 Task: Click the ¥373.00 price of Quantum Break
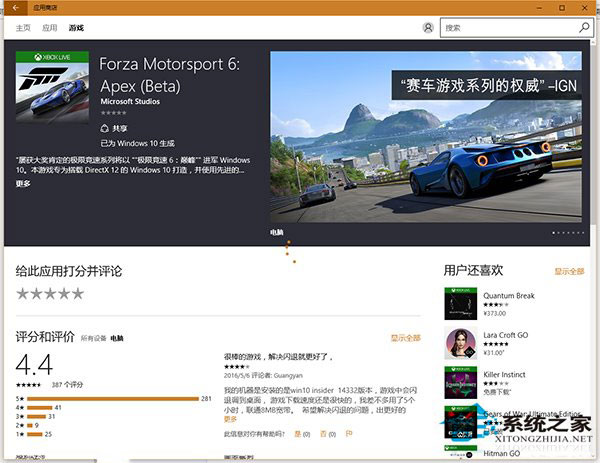494,313
